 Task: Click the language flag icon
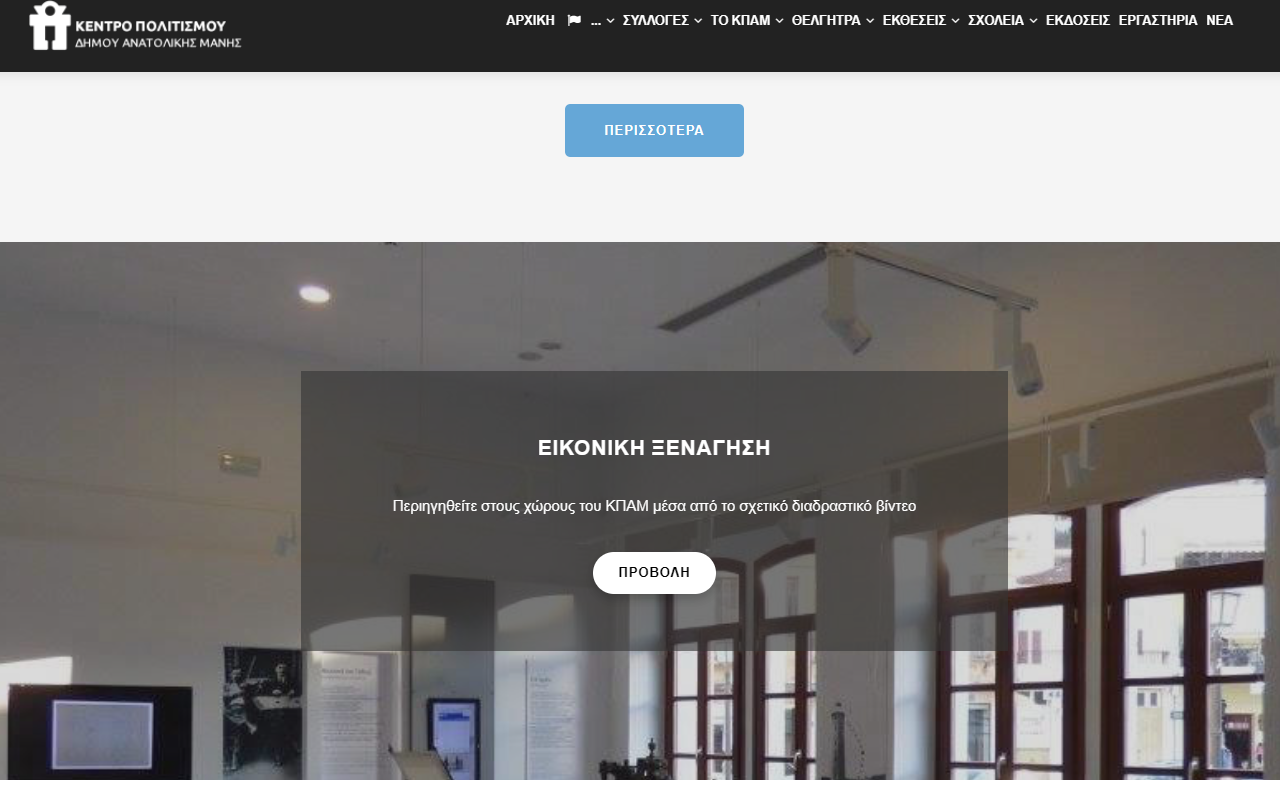574,21
